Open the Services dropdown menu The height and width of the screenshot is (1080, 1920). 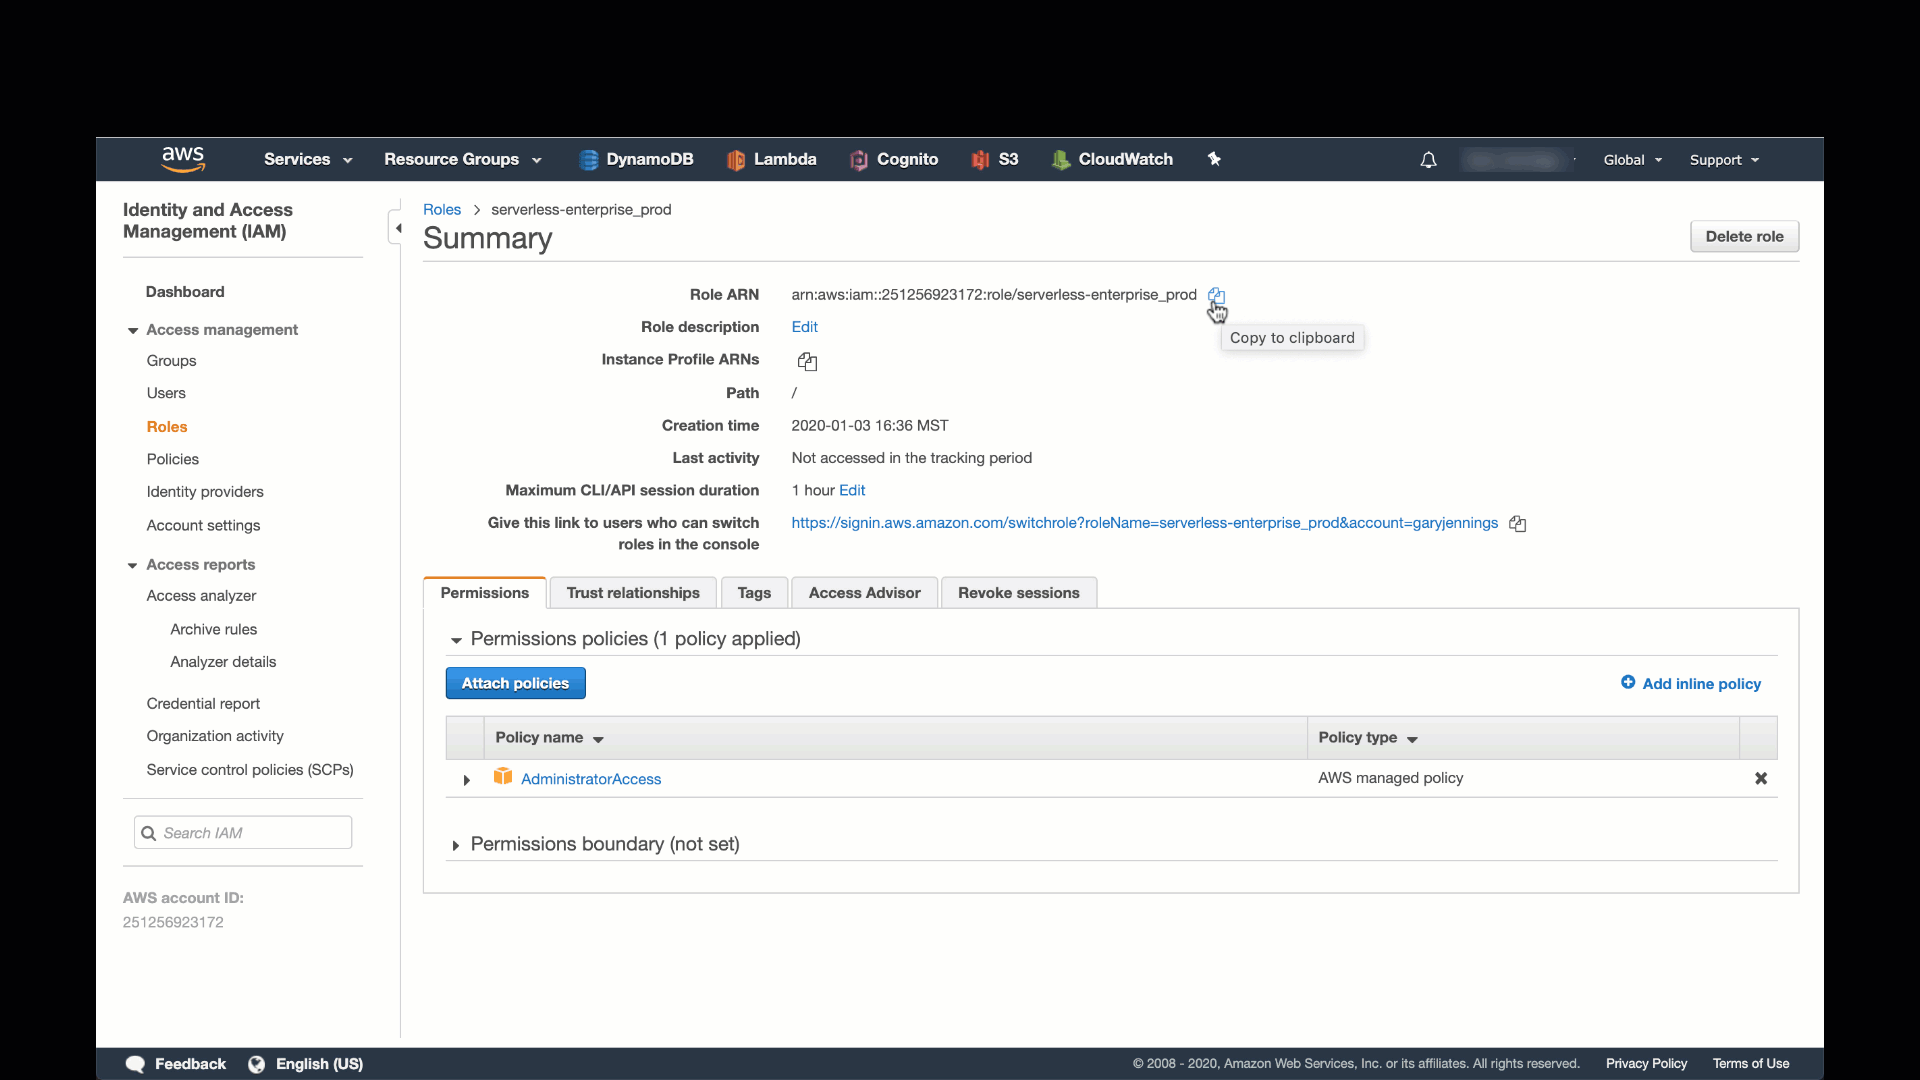[307, 159]
